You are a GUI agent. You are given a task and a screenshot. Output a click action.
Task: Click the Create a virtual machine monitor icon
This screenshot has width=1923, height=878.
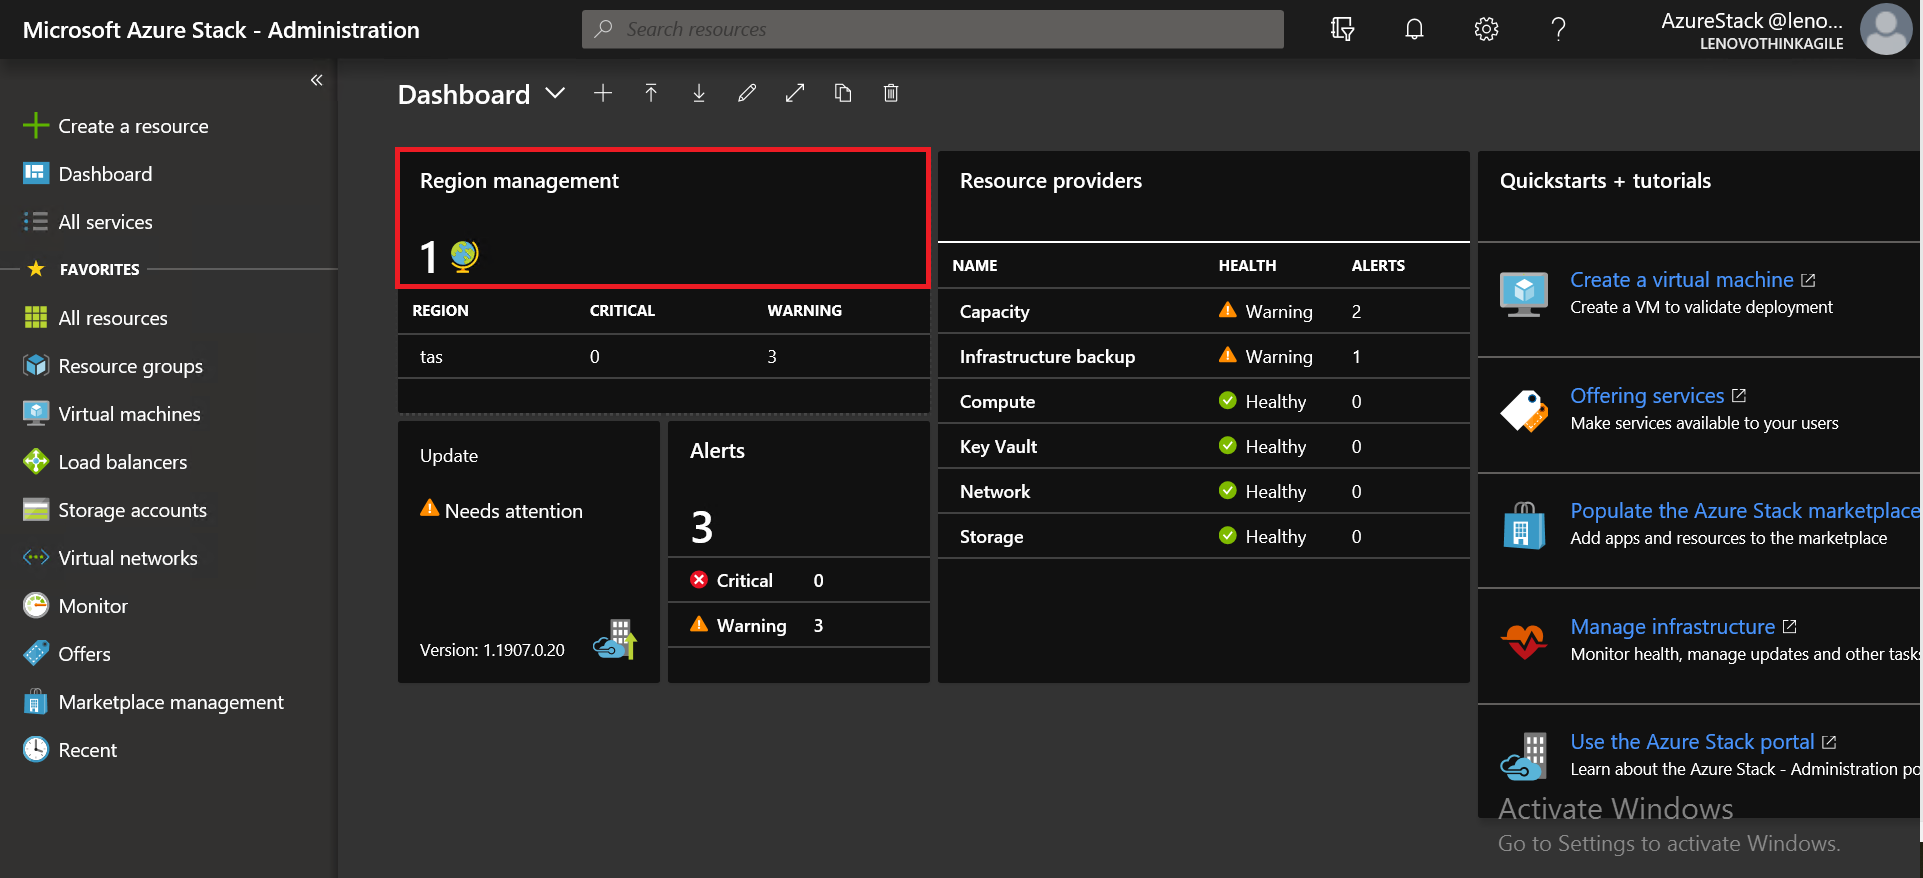pyautogui.click(x=1524, y=295)
